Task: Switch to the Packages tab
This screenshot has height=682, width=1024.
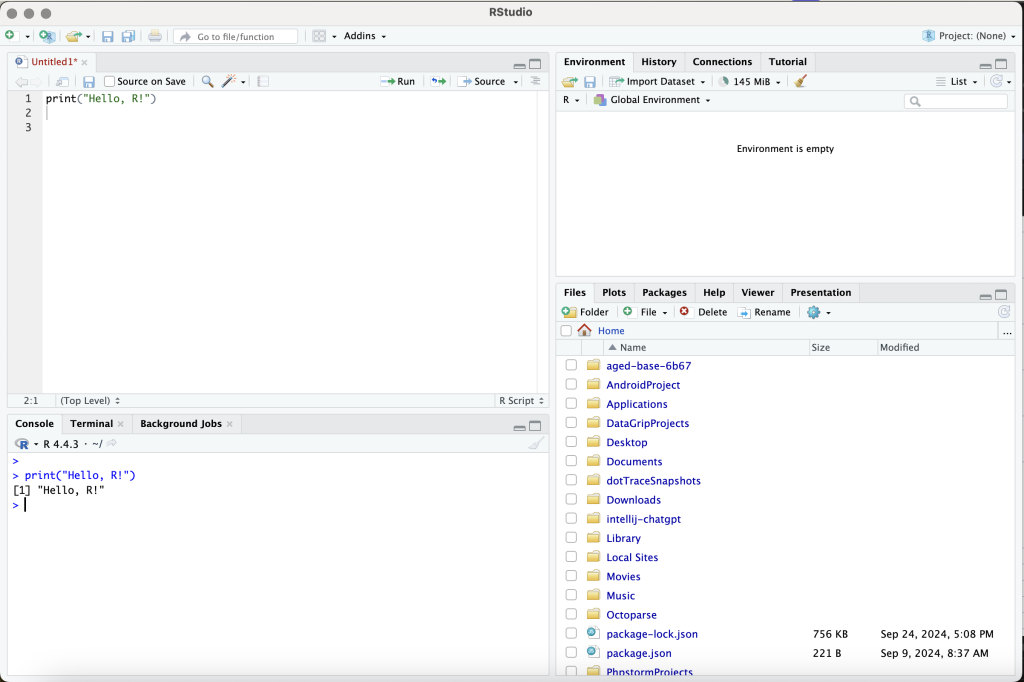Action: (x=664, y=292)
